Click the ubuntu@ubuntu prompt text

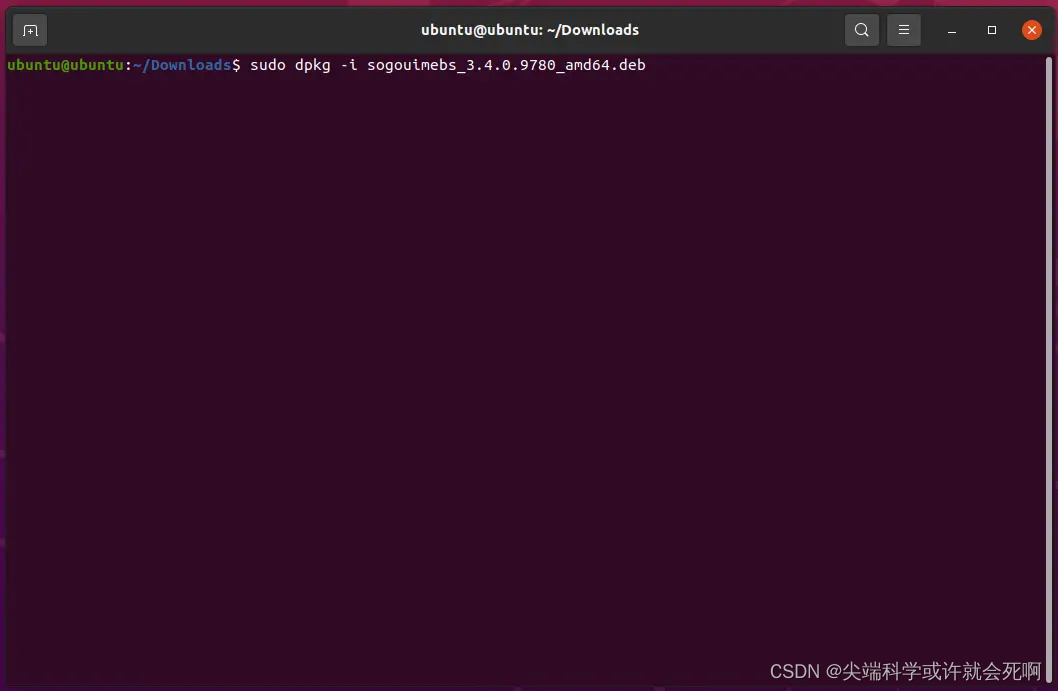click(65, 65)
